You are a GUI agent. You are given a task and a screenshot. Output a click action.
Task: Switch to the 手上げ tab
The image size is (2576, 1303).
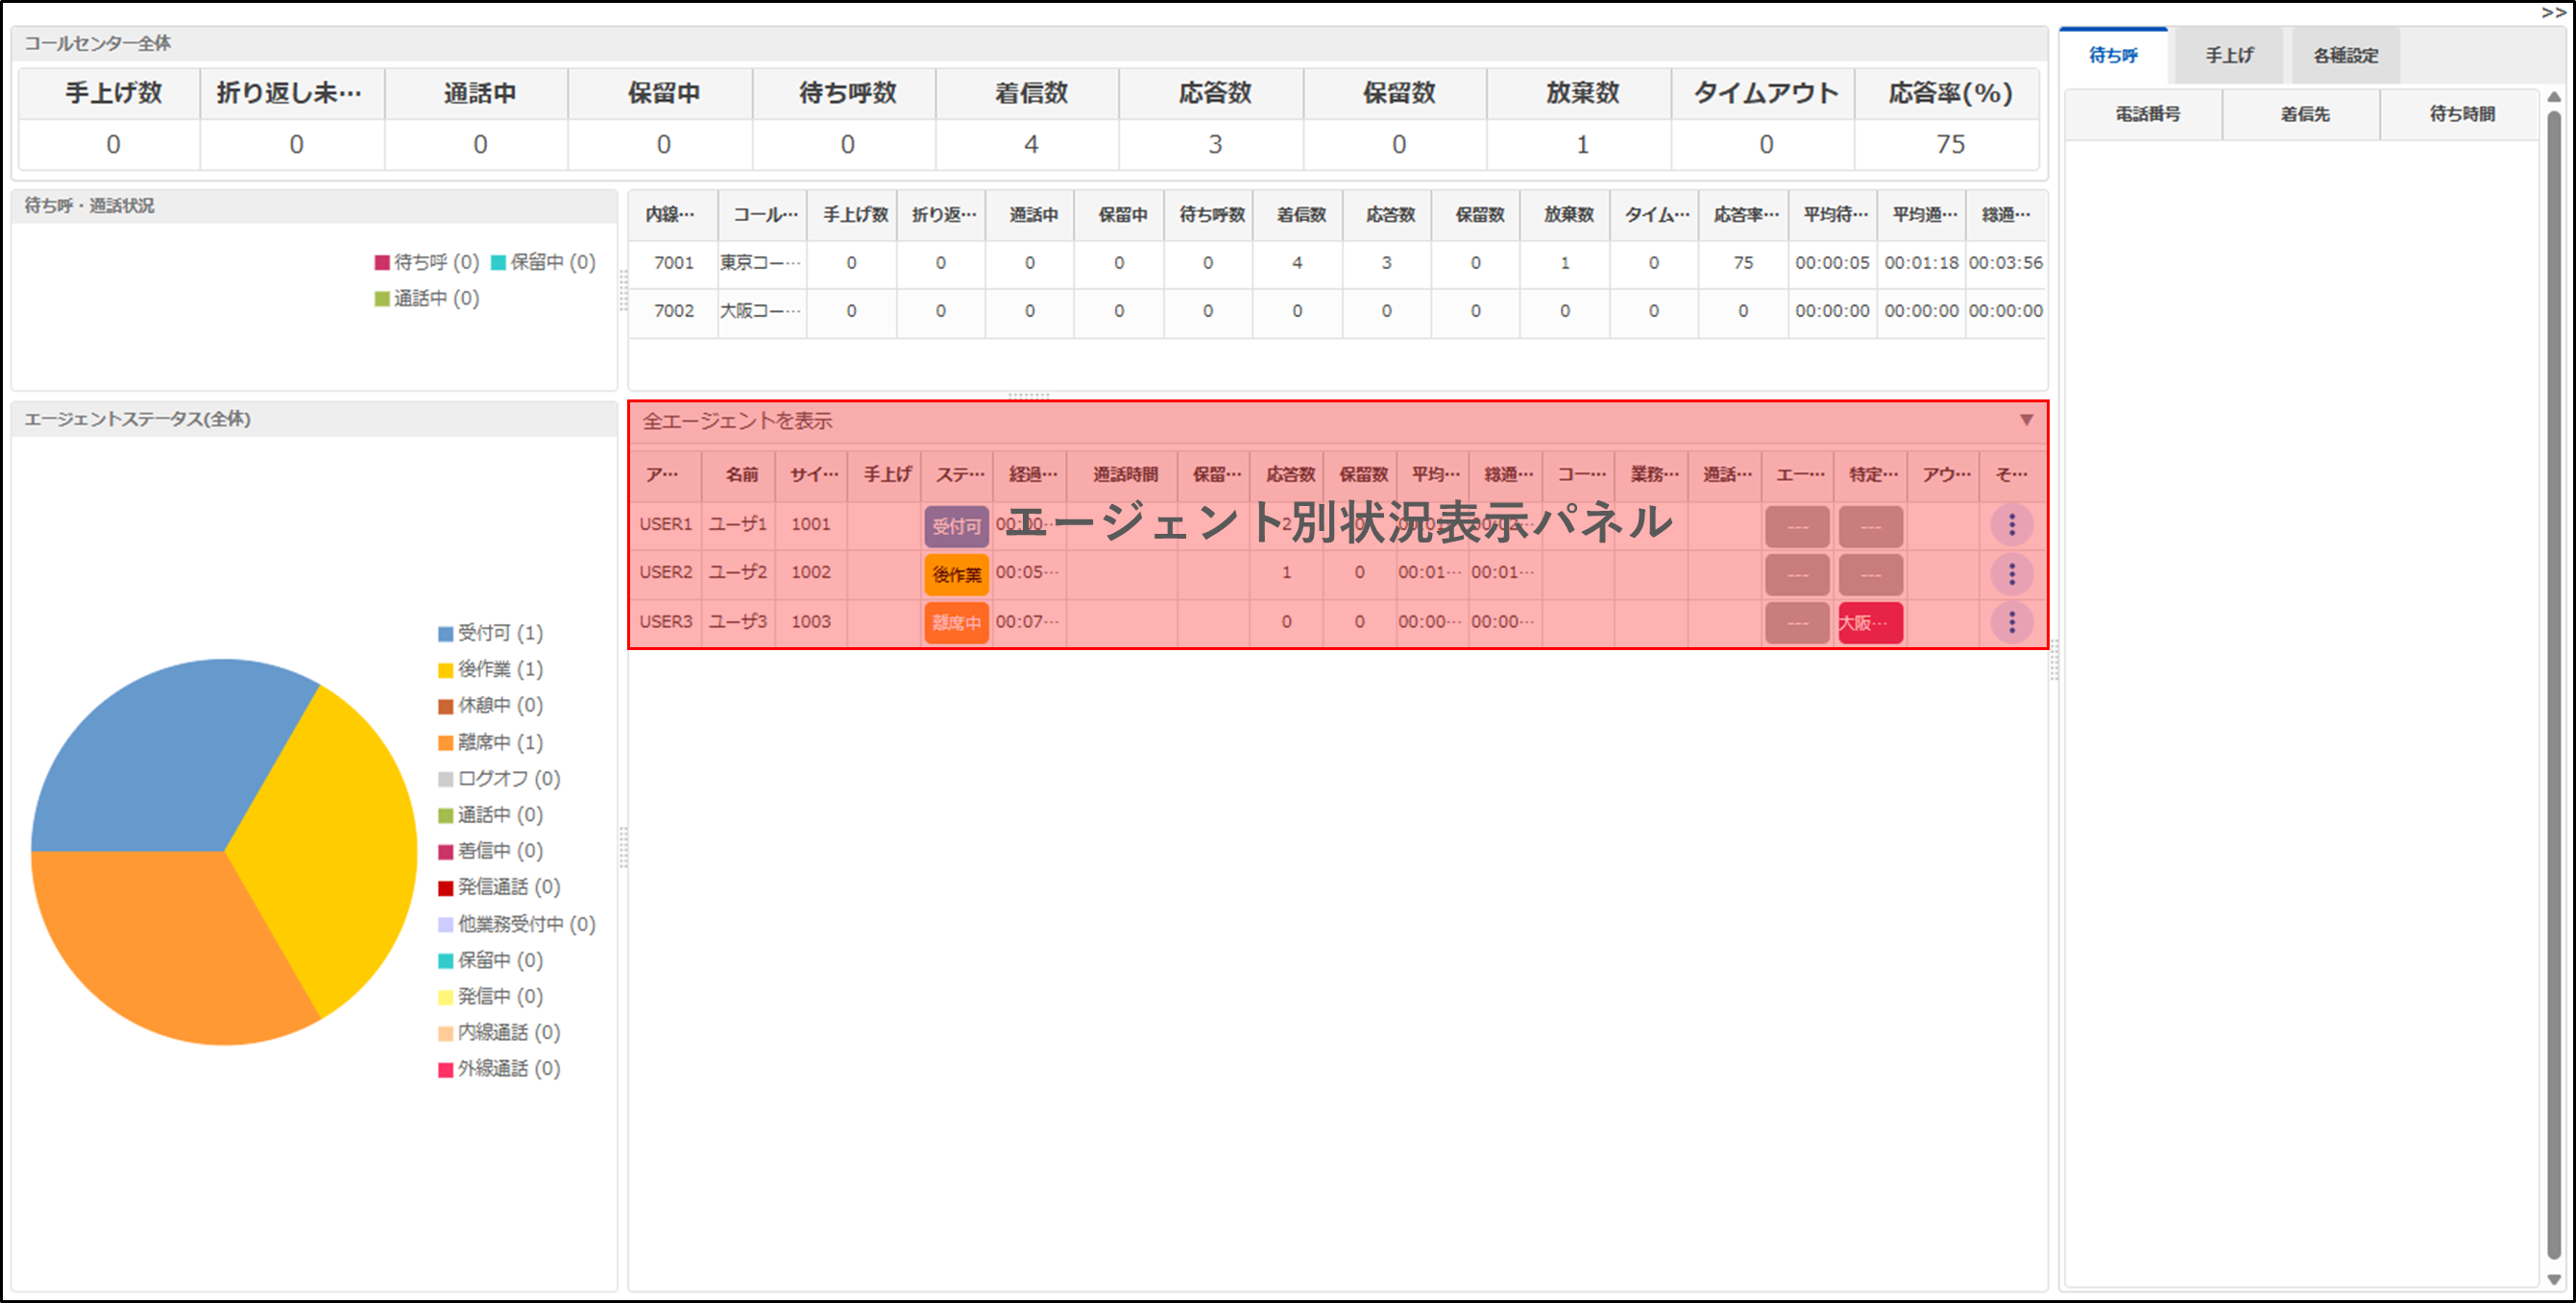[x=2228, y=56]
